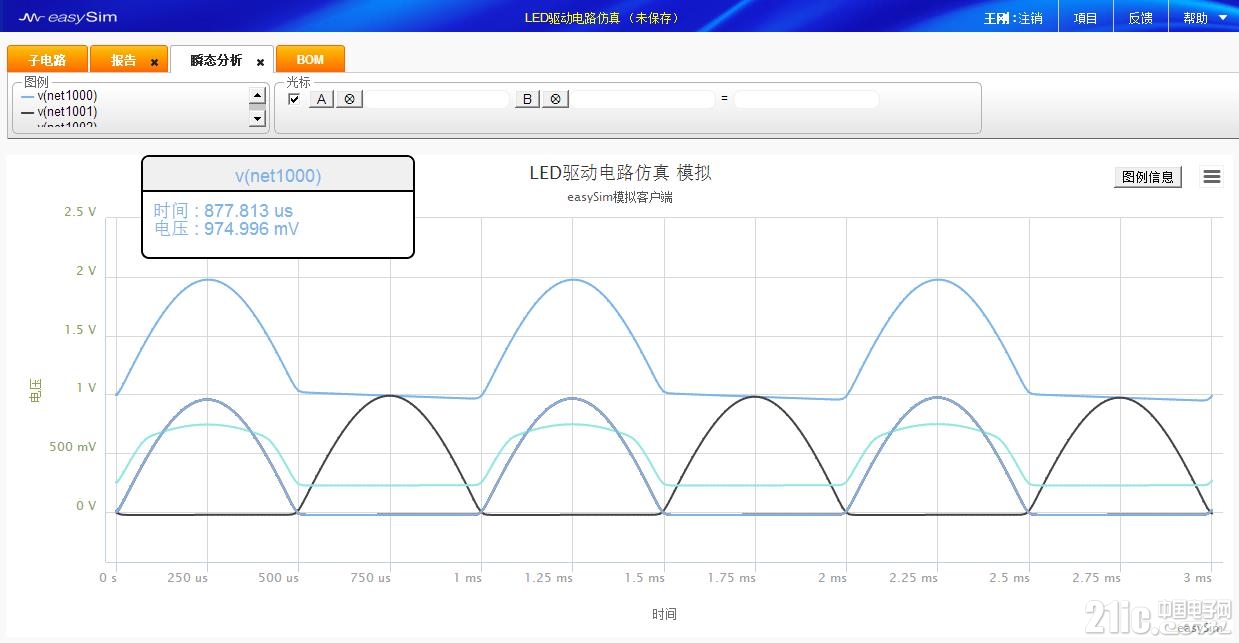Click the 时间 x-axis title

[x=664, y=614]
